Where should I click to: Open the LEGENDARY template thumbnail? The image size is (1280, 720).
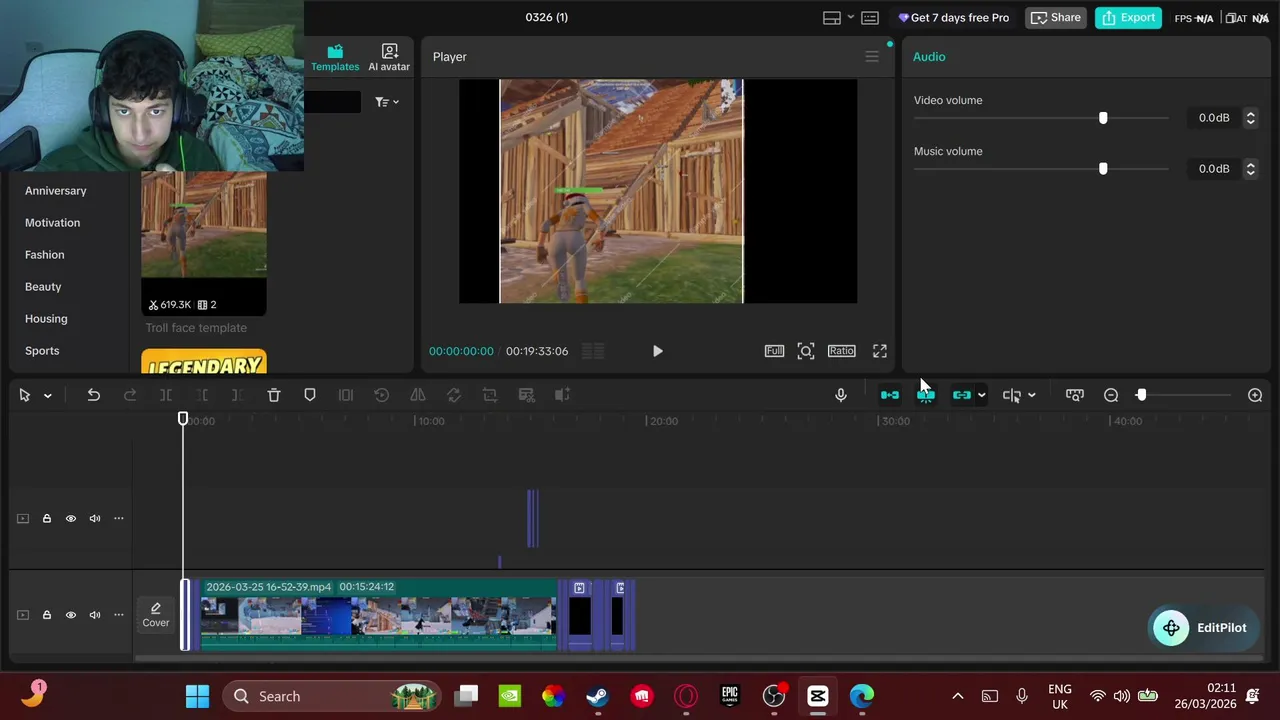pos(204,361)
